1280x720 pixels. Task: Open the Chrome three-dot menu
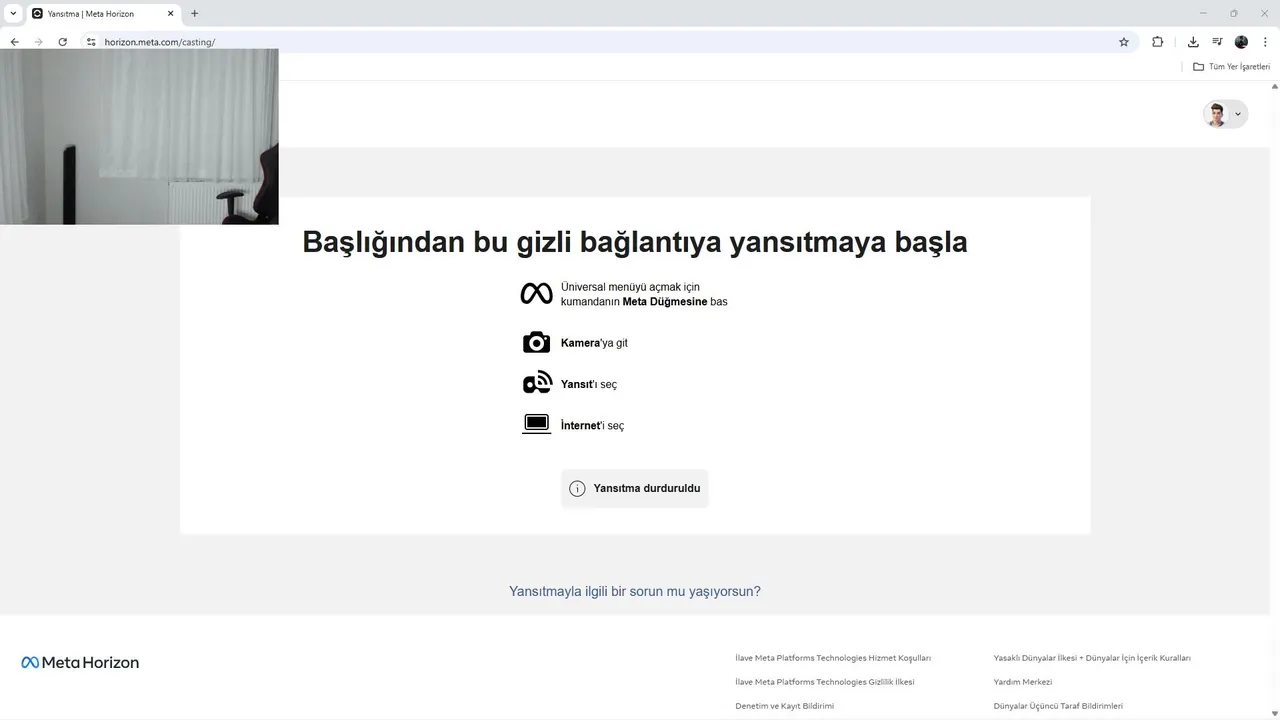1265,42
